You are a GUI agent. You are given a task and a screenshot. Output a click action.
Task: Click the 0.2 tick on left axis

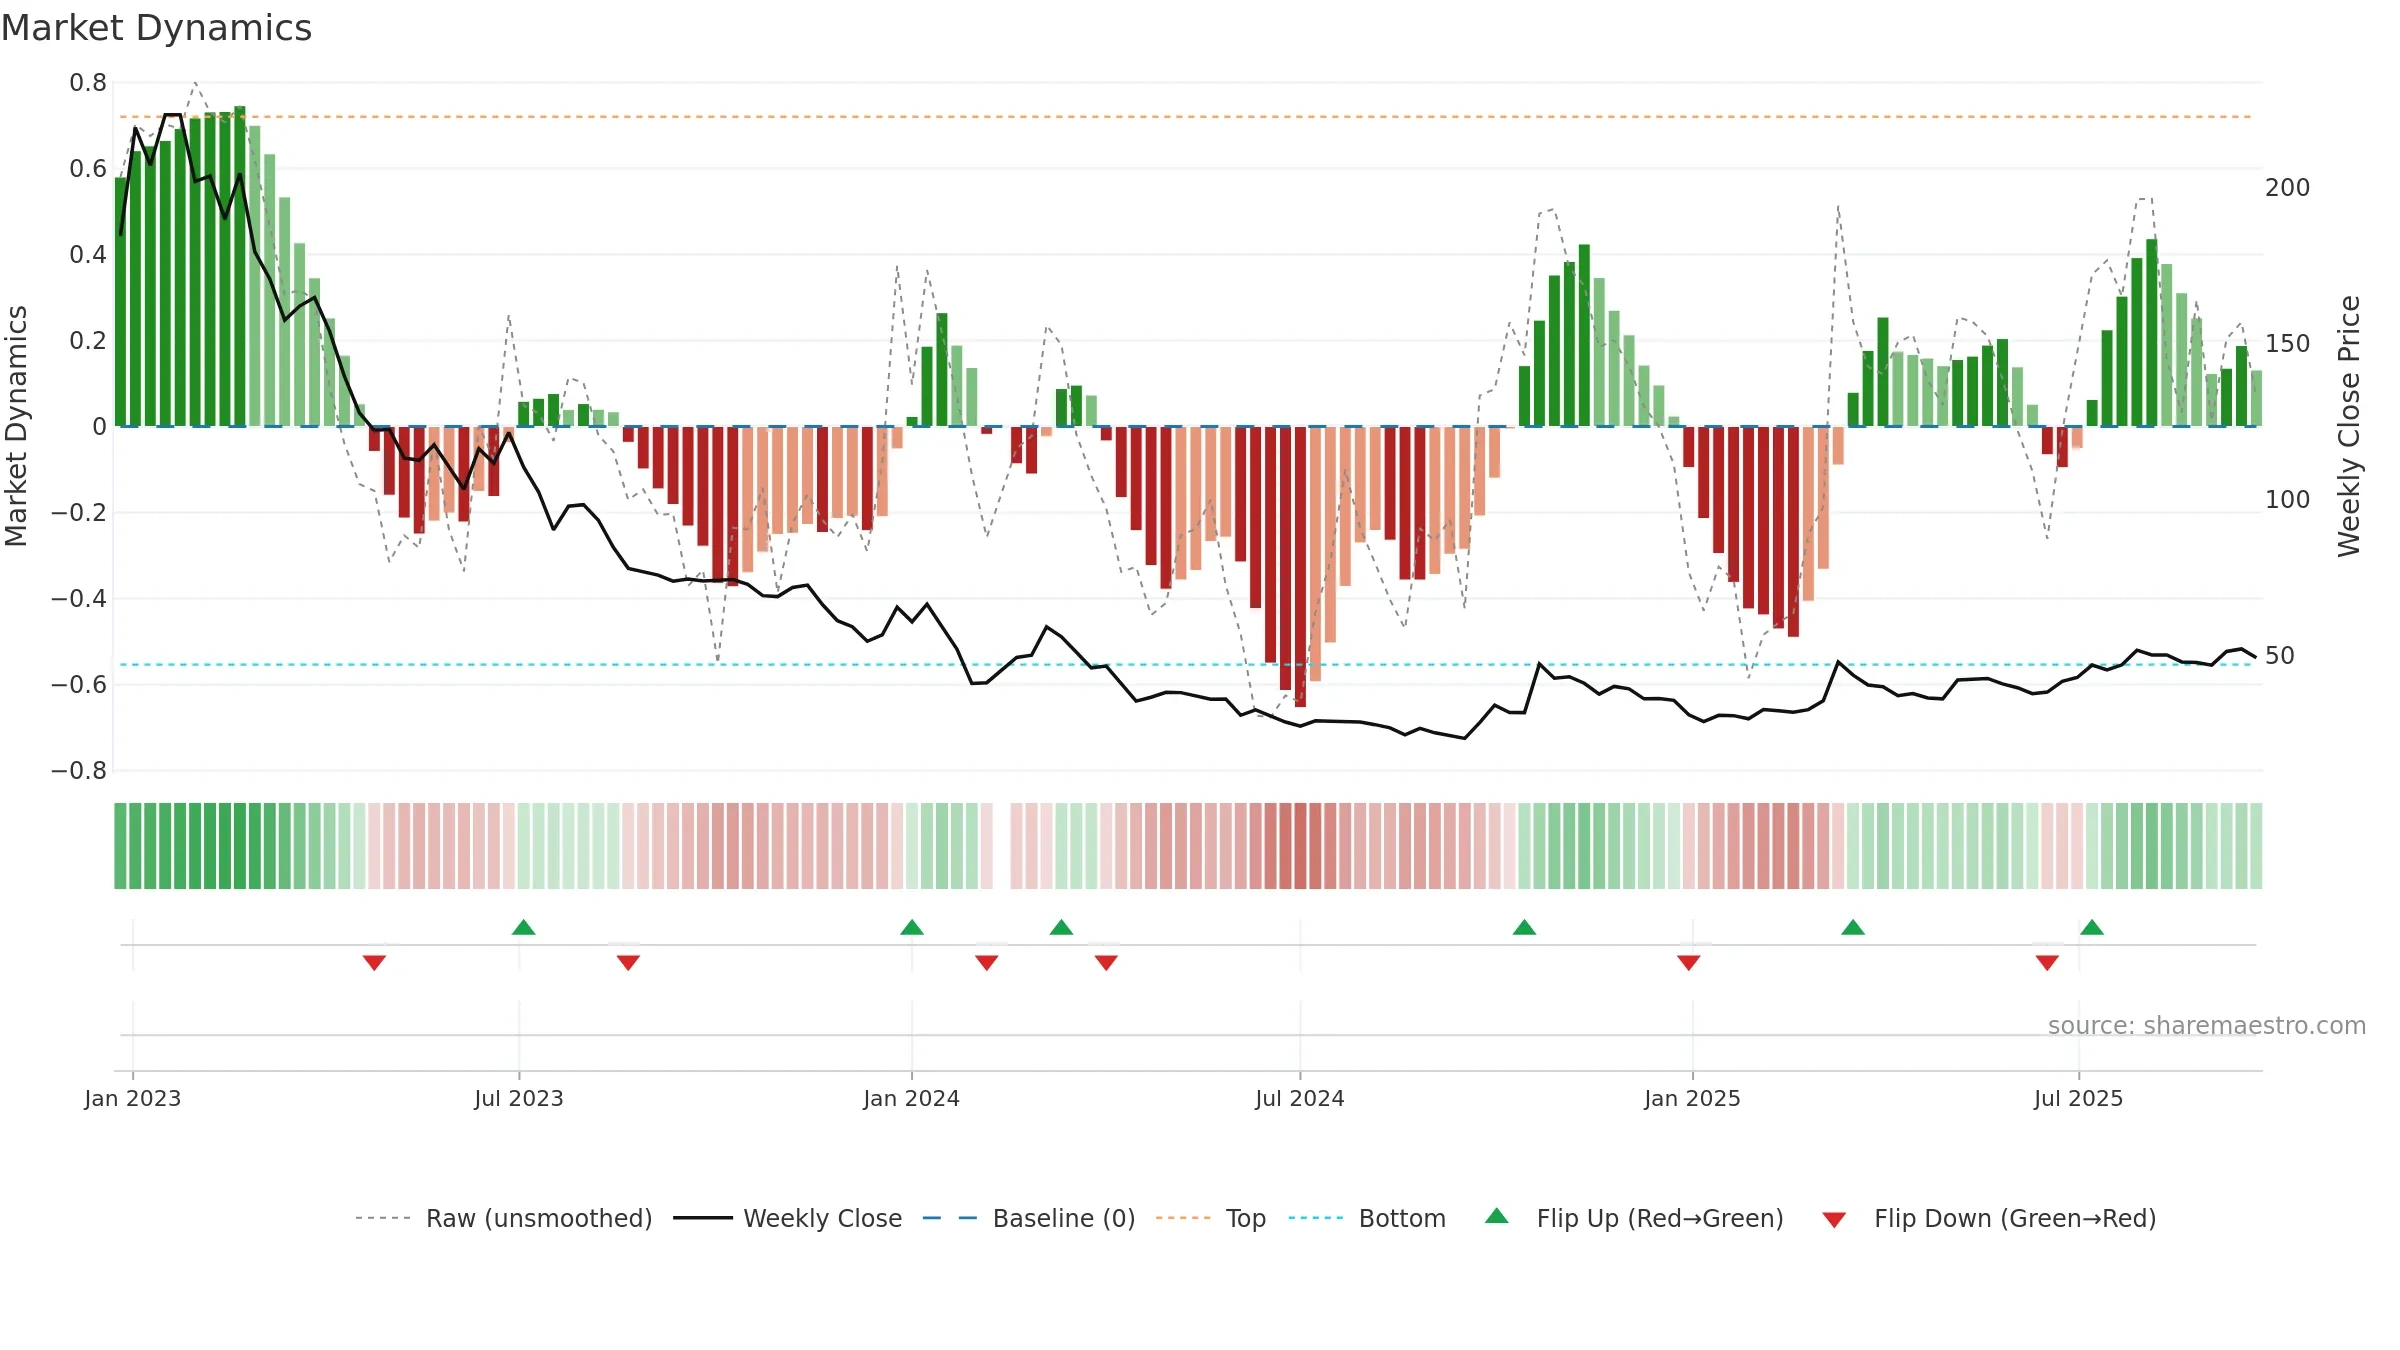[x=88, y=341]
